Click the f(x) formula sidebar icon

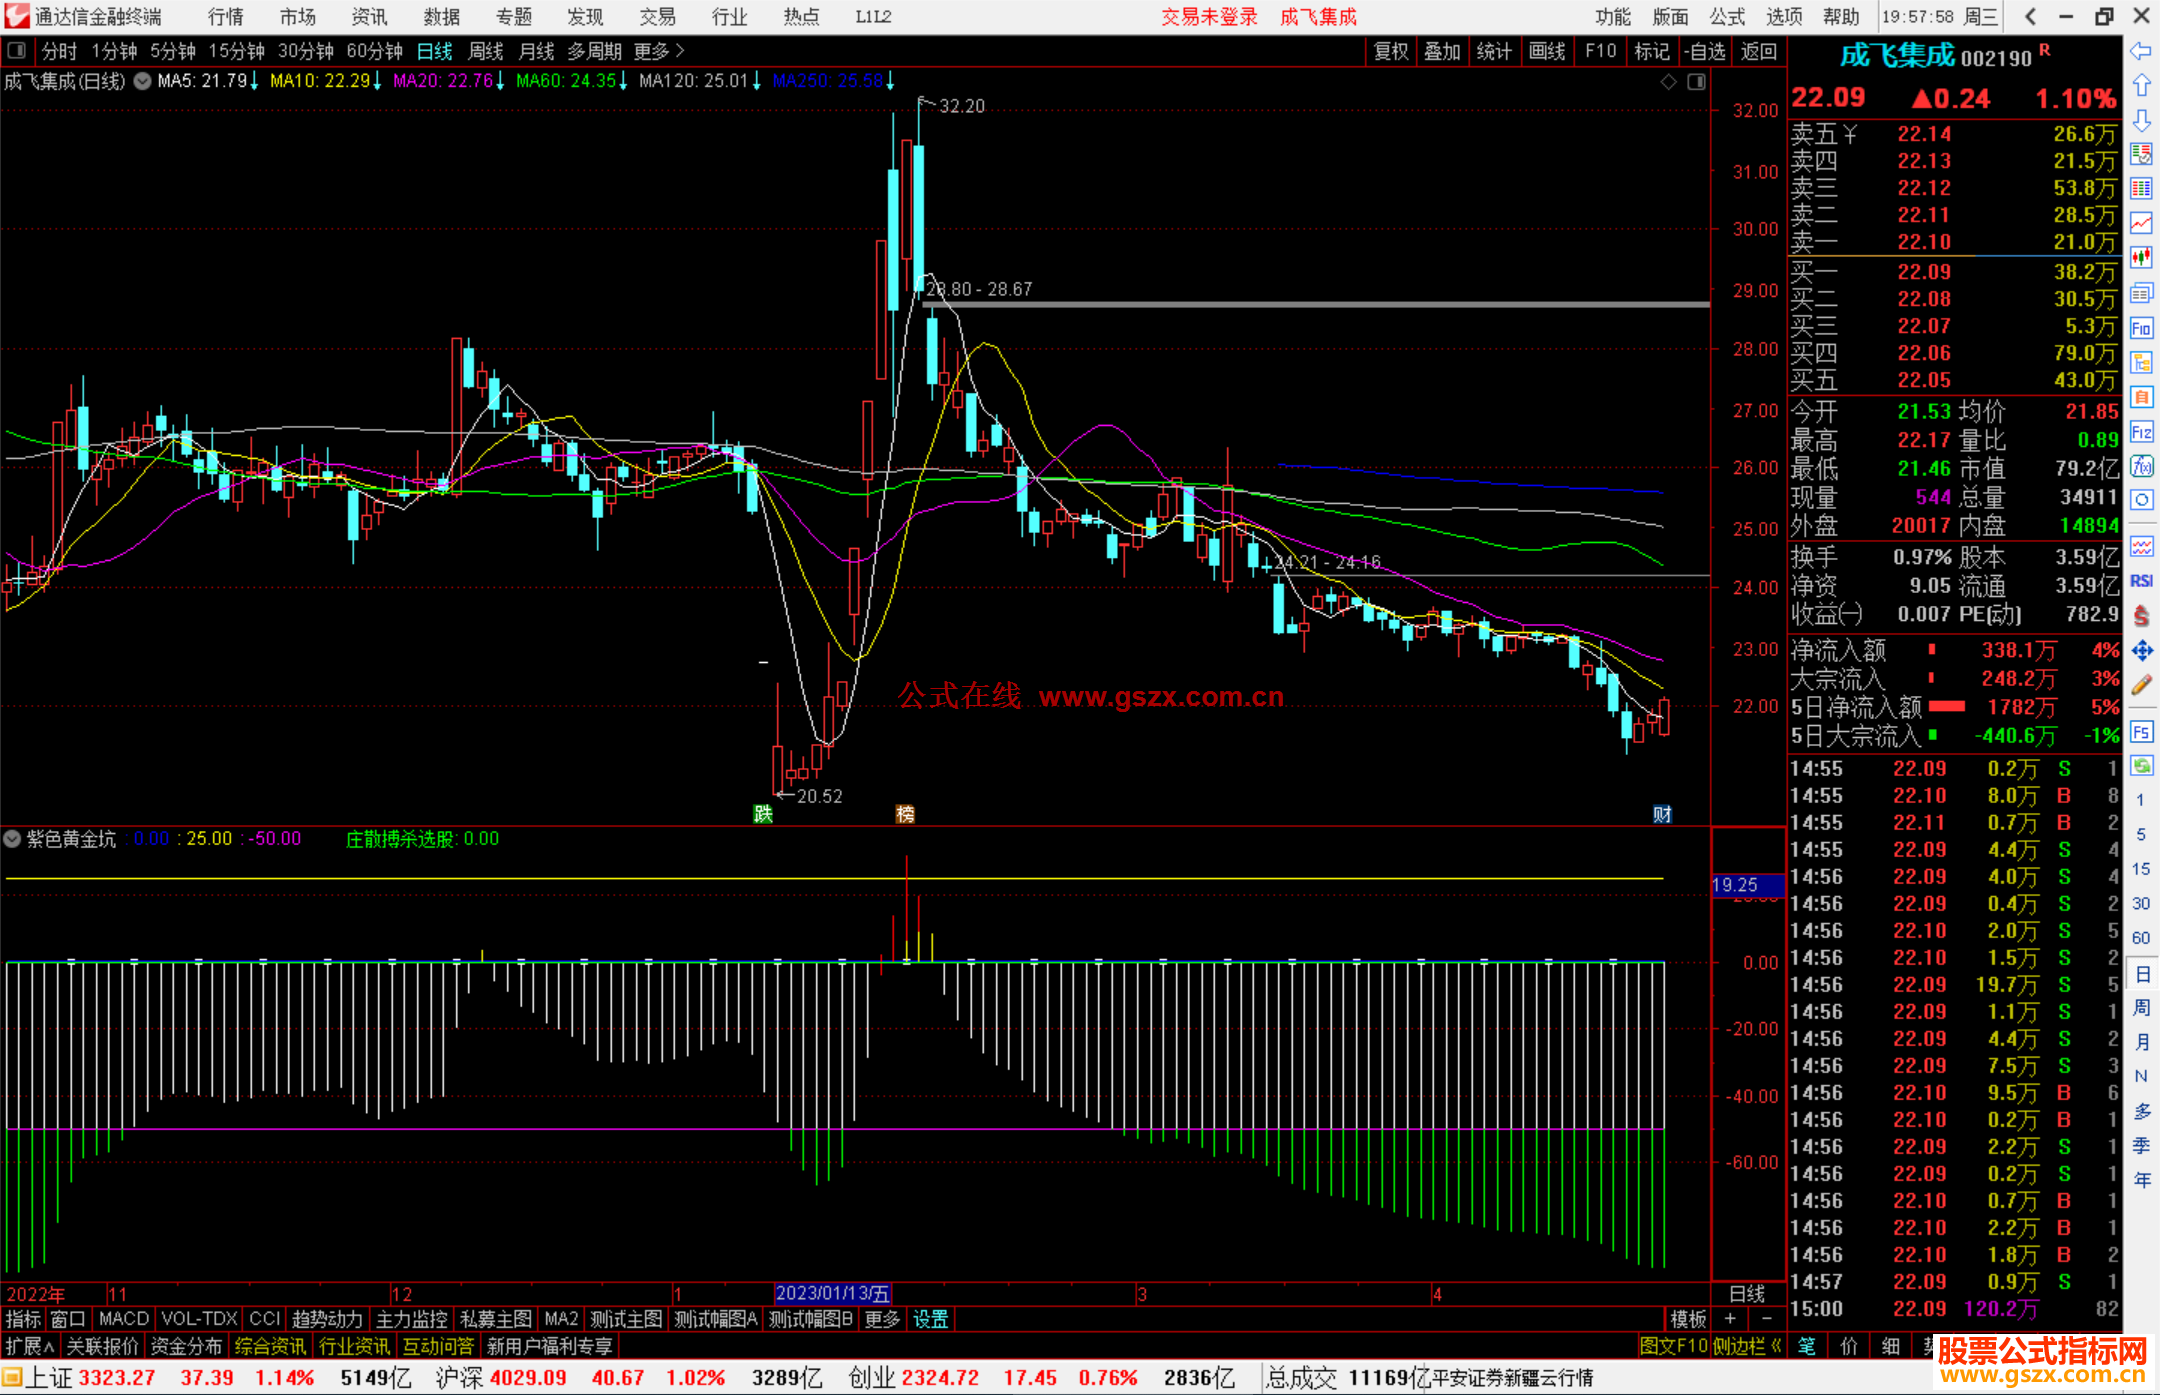pos(2141,466)
